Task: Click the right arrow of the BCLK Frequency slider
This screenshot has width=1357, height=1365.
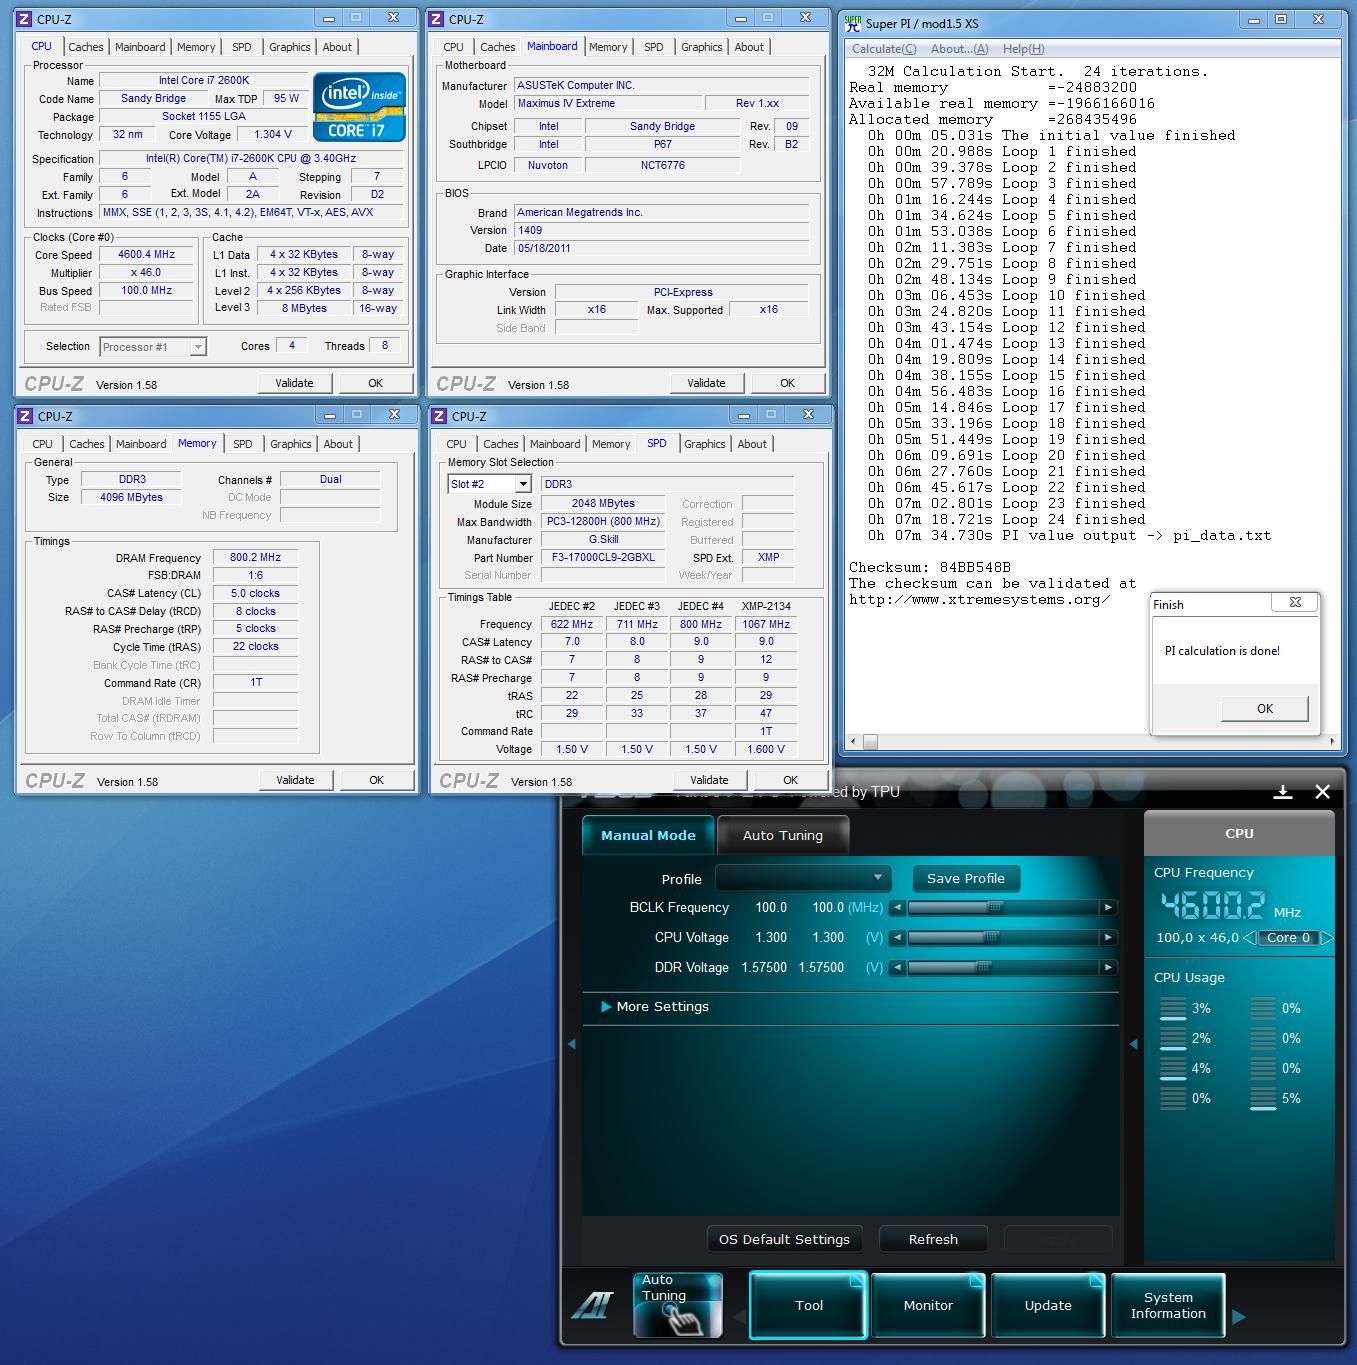Action: 1108,908
